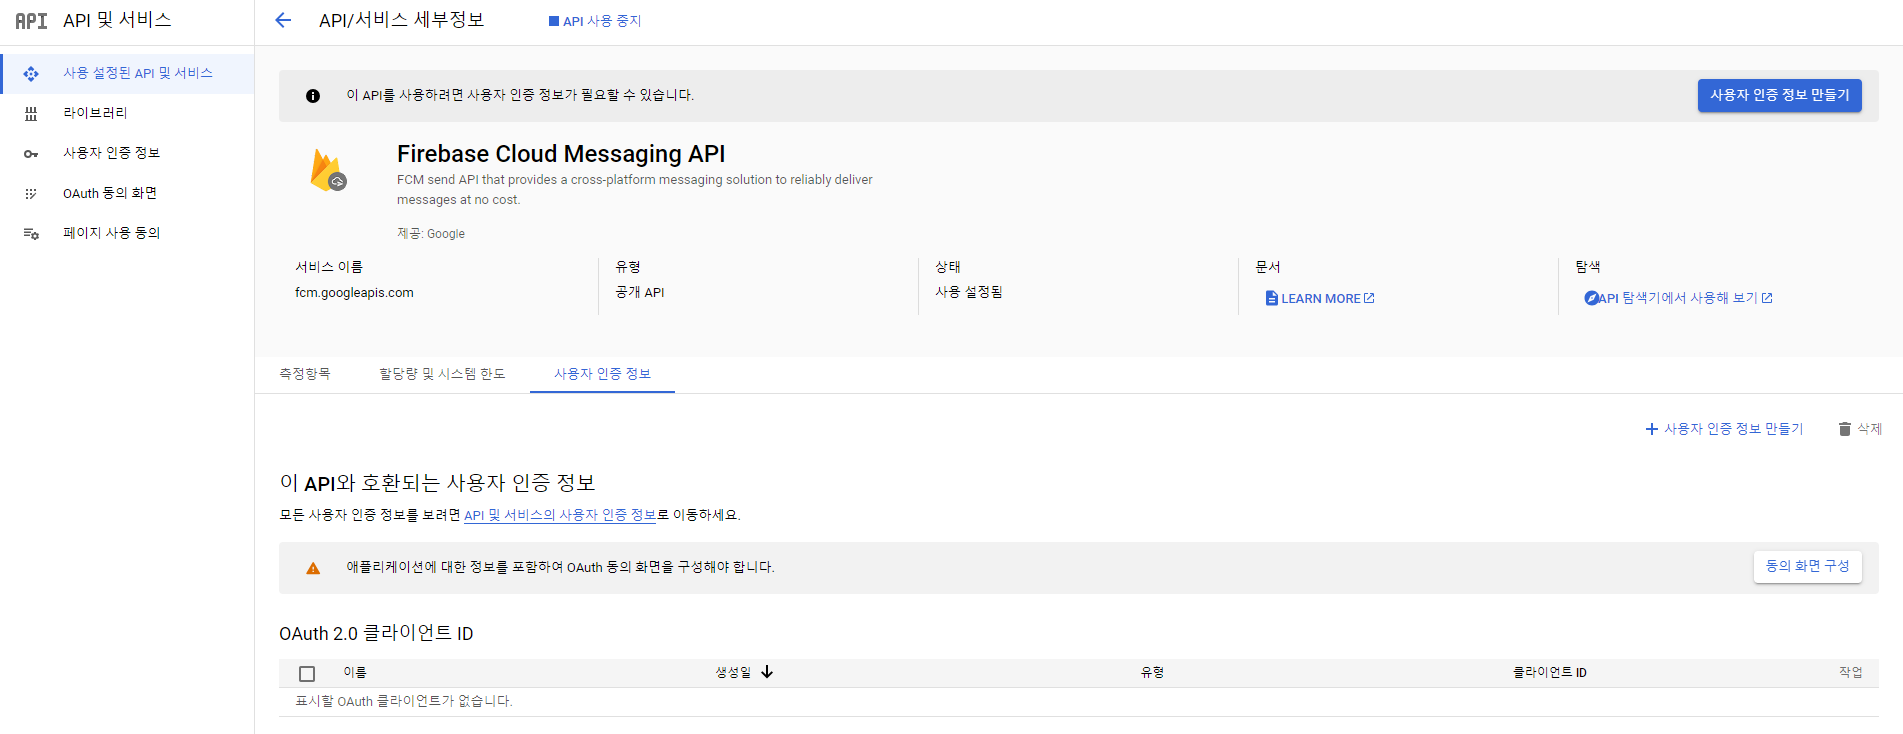Click the 클라이언트 ID column header
The height and width of the screenshot is (734, 1903).
coord(1549,672)
